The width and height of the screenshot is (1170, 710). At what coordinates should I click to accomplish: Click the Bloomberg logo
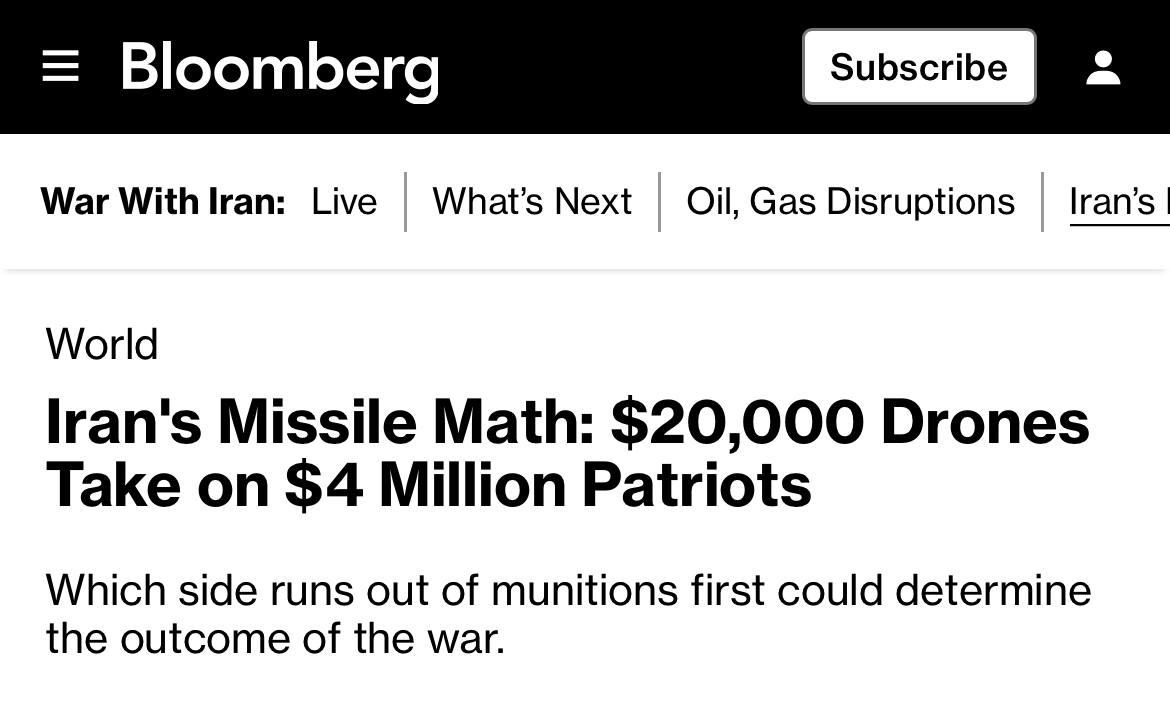[280, 69]
